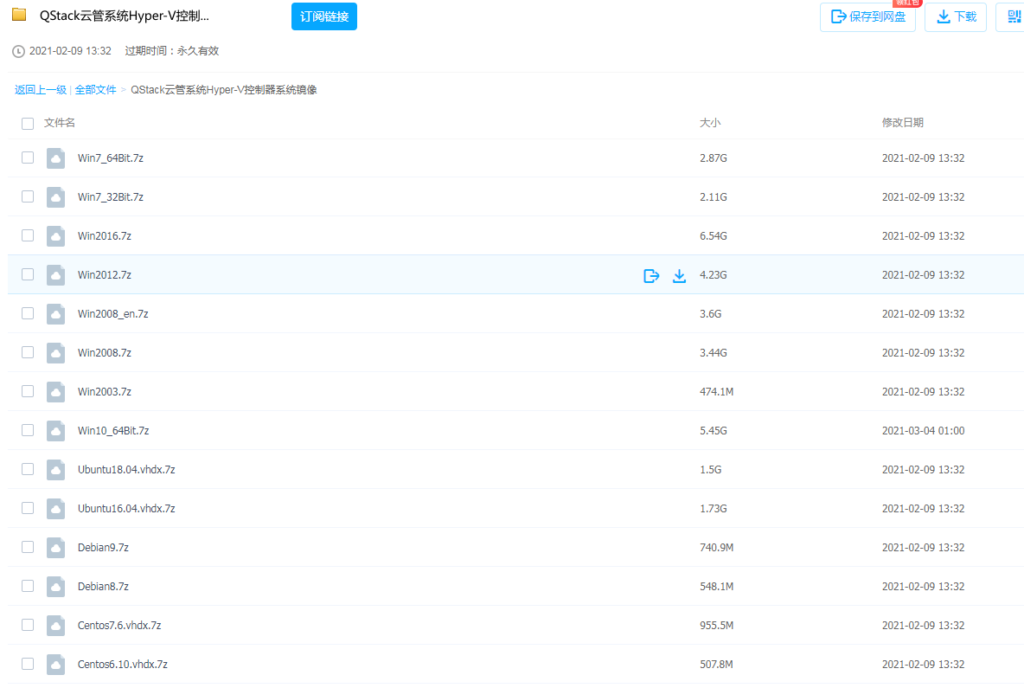The height and width of the screenshot is (688, 1024).
Task: Click the file icon for Debian8.7z
Action: click(x=56, y=586)
